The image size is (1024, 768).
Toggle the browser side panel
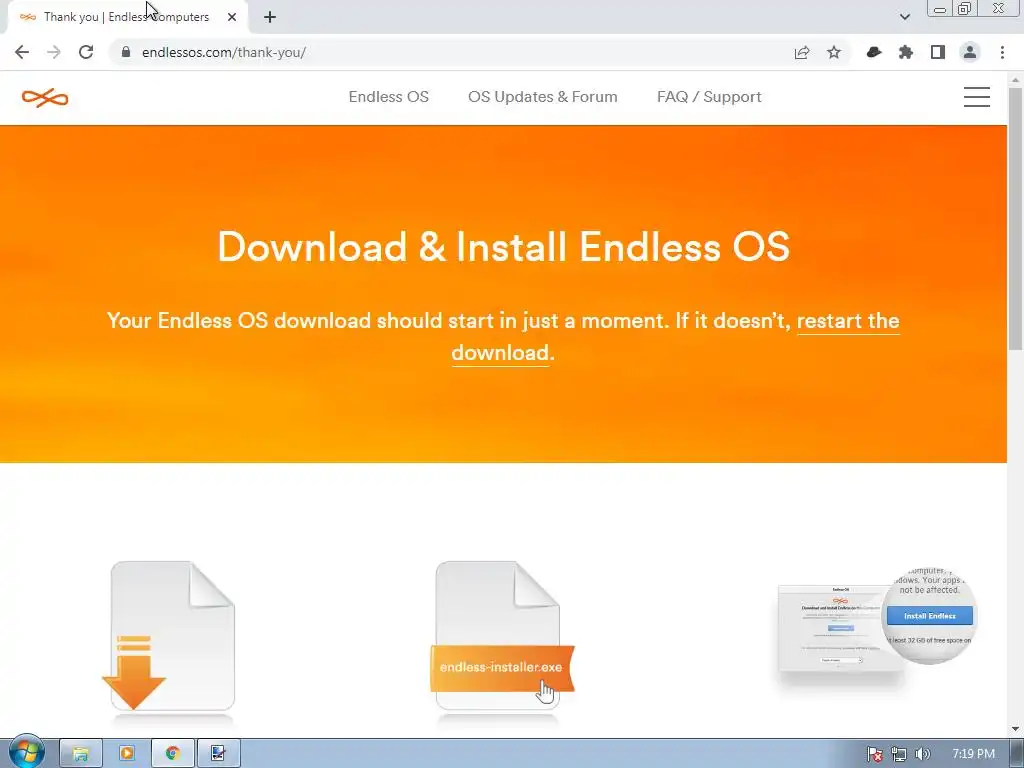pyautogui.click(x=938, y=52)
